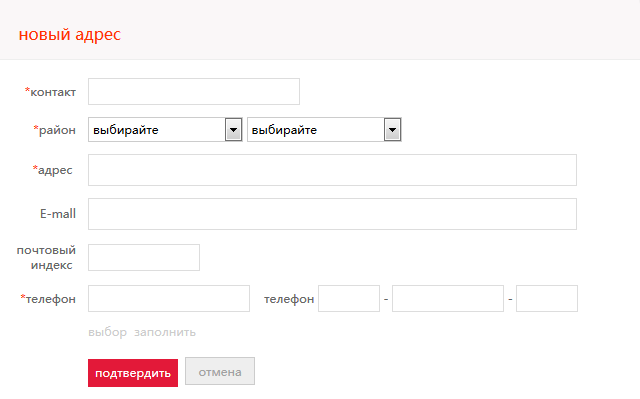Click the почтовый индекс input box
This screenshot has height=399, width=640.
coord(144,257)
